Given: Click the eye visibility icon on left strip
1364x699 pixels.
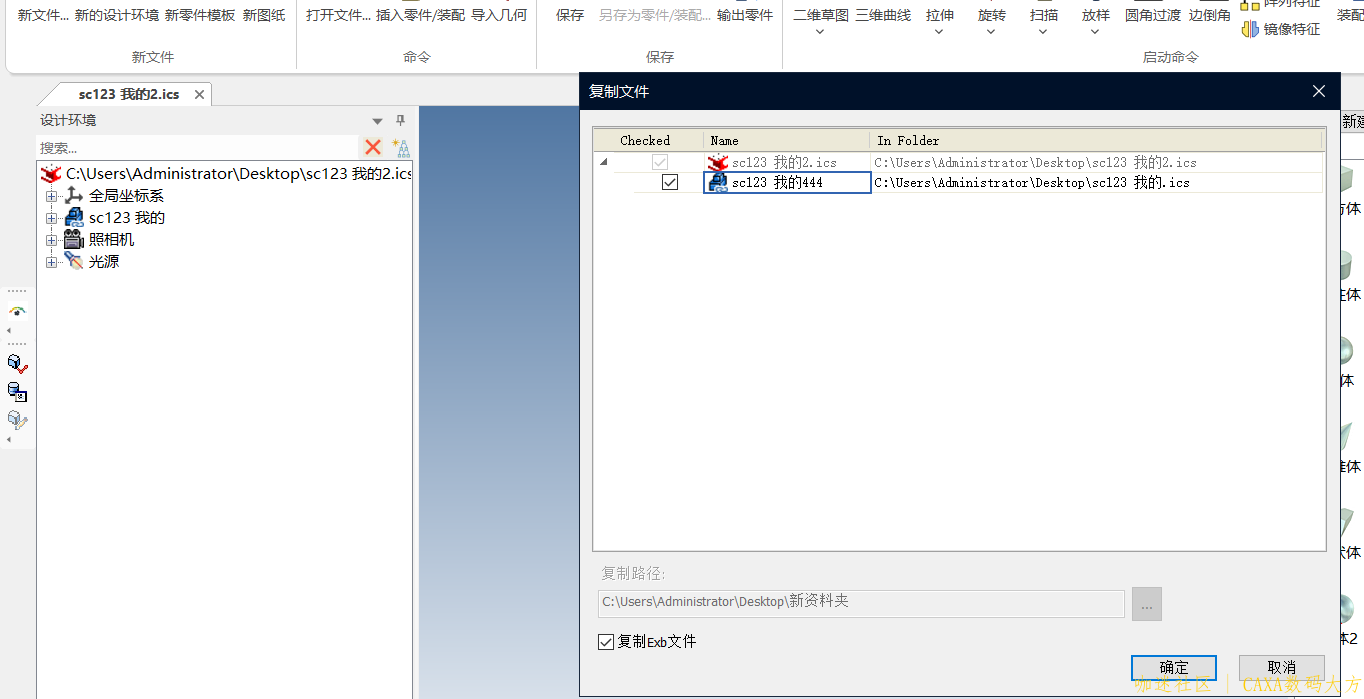Looking at the screenshot, I should coord(17,312).
